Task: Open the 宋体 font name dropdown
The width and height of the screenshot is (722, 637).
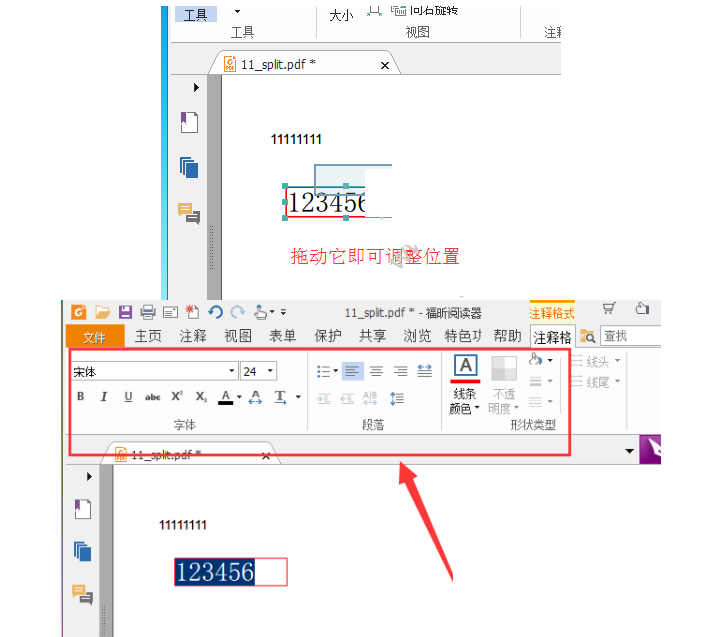Action: (x=232, y=371)
